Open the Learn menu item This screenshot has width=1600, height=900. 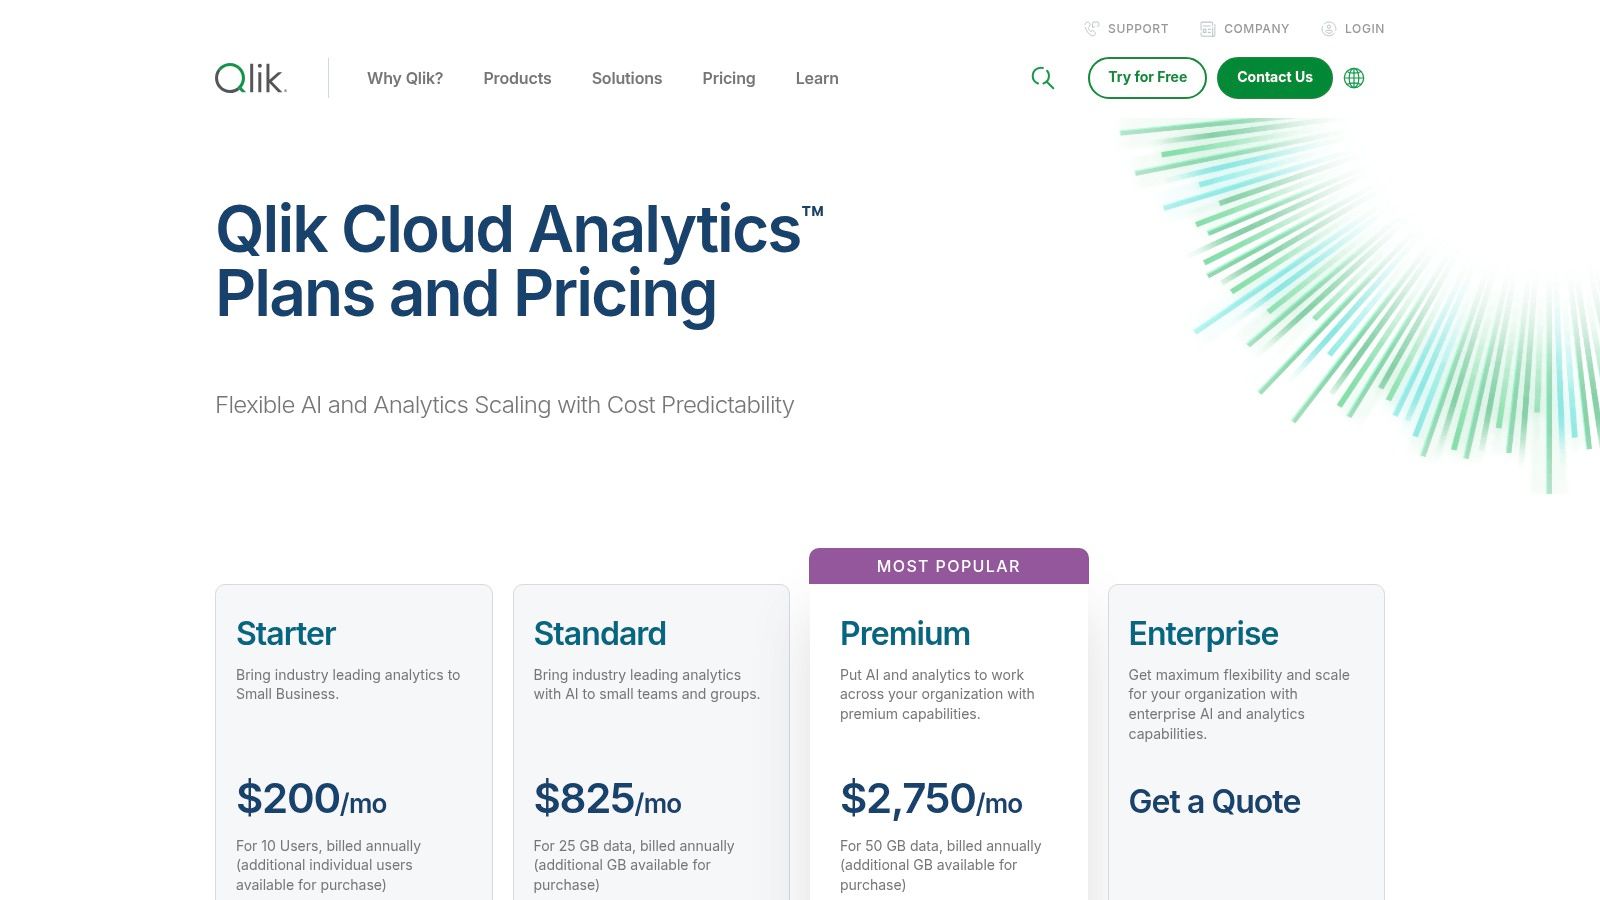(817, 78)
